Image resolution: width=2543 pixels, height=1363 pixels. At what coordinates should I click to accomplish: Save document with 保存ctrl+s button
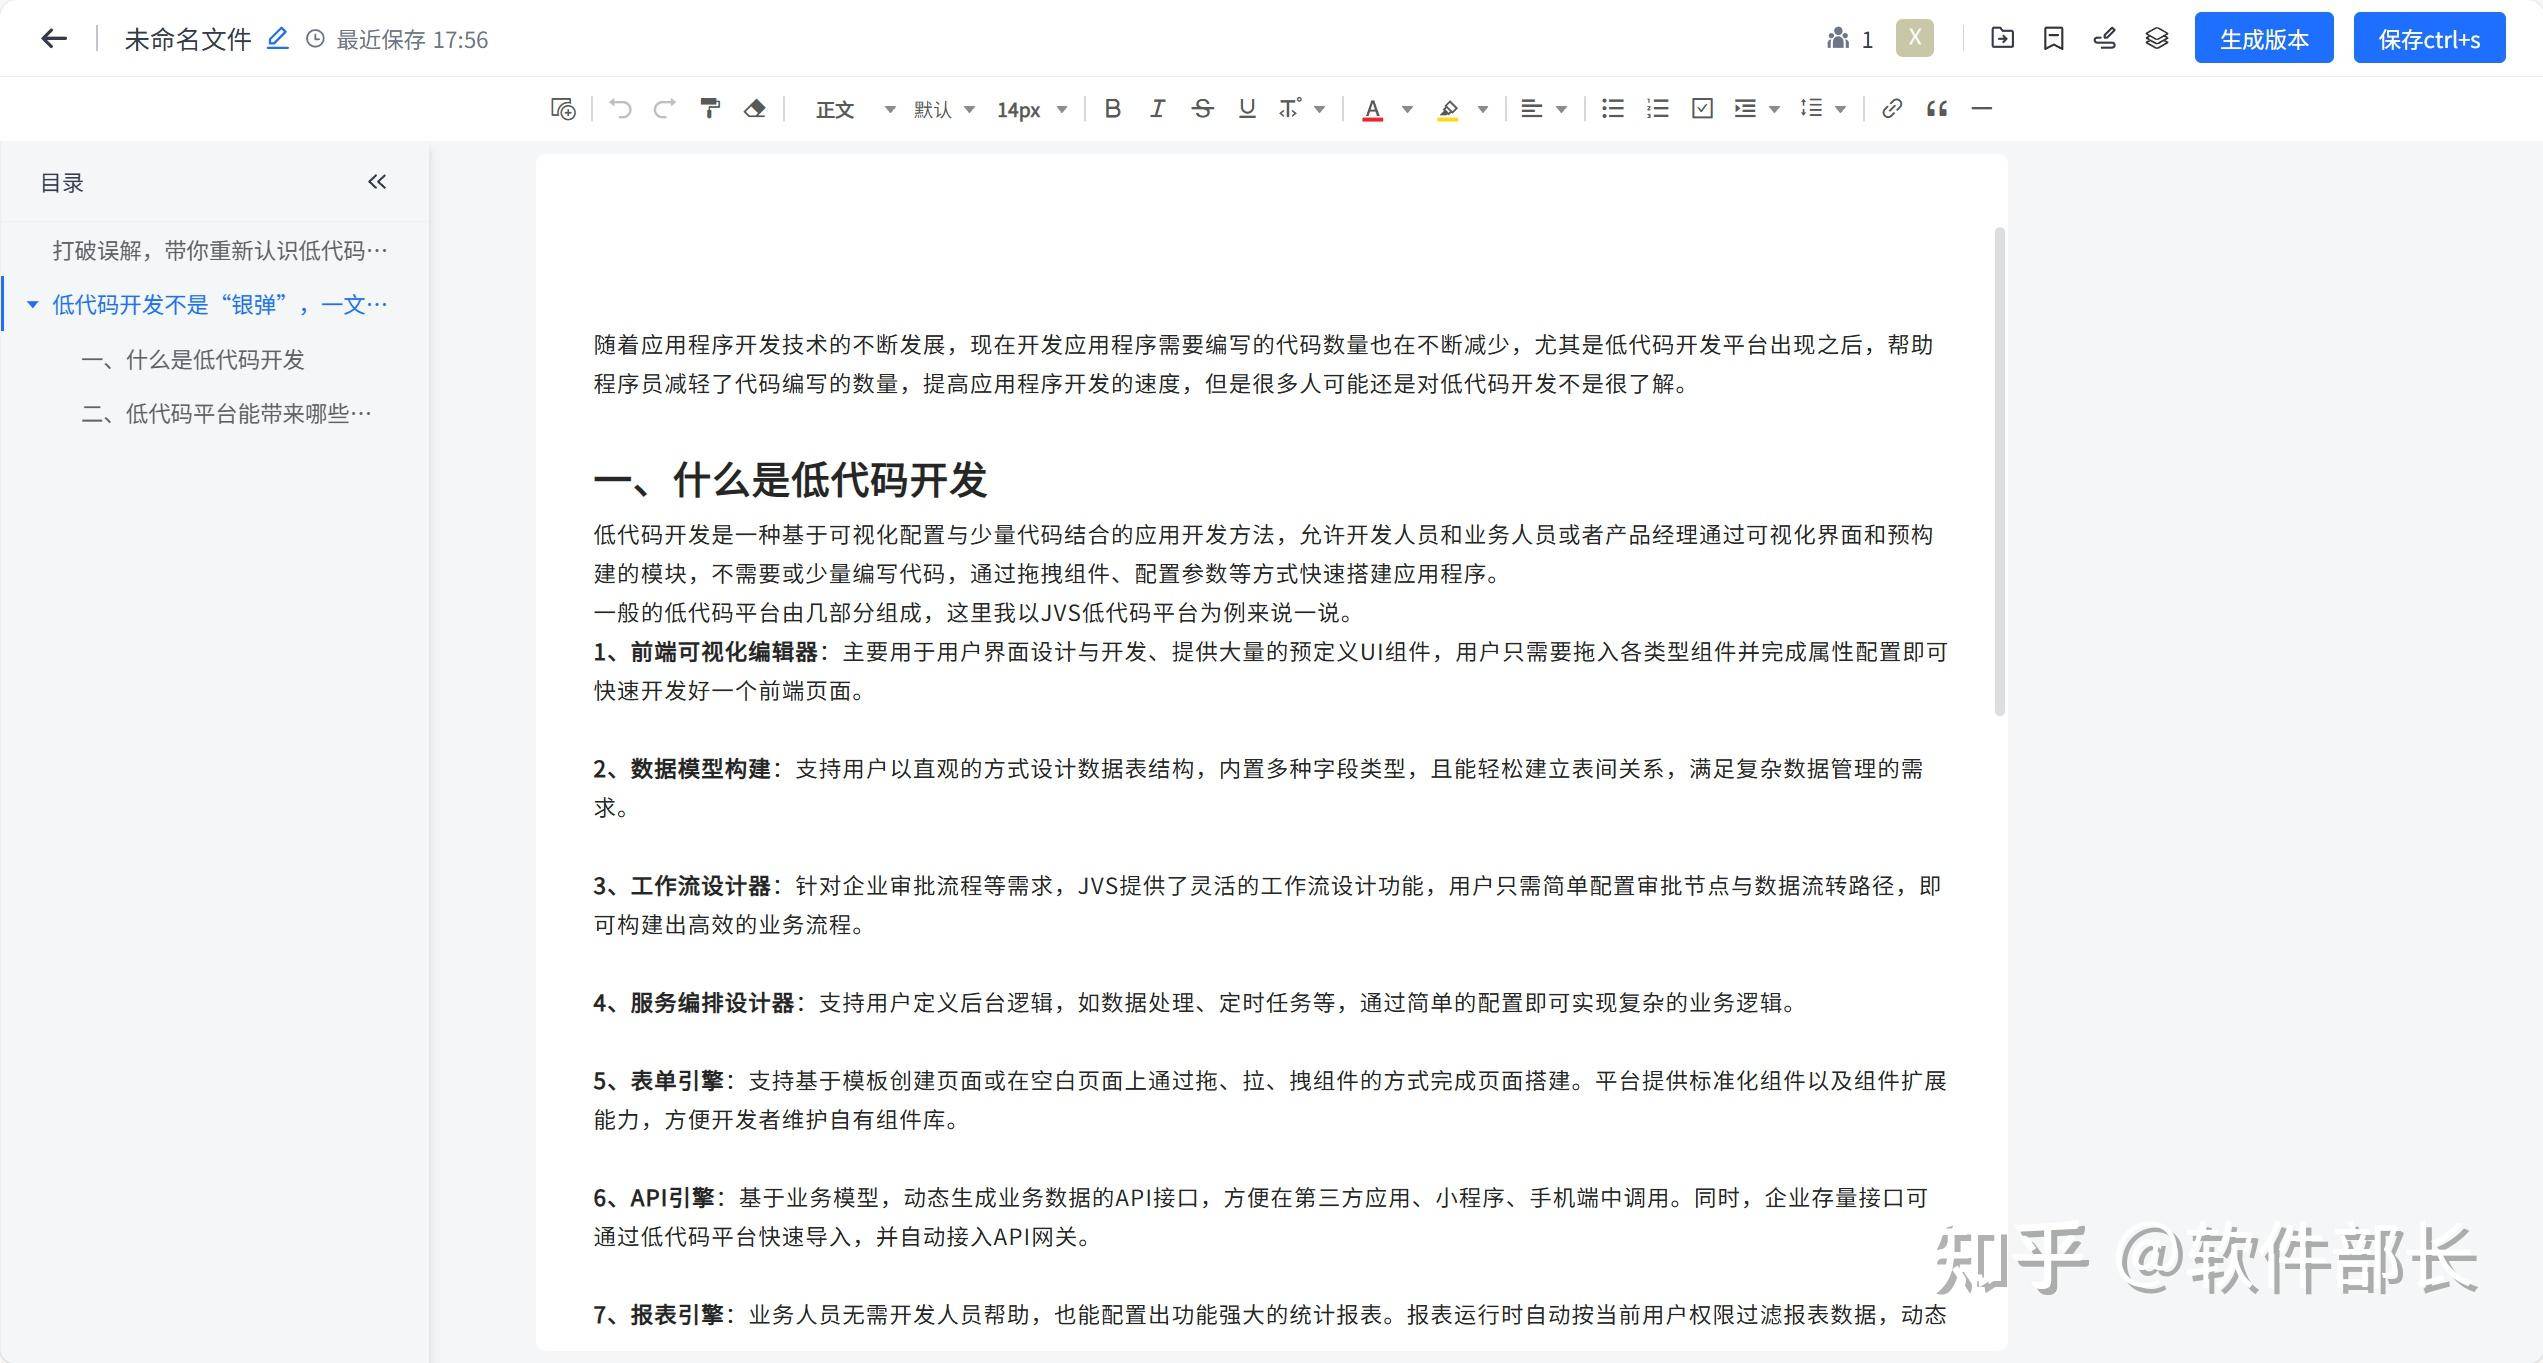click(x=2429, y=38)
